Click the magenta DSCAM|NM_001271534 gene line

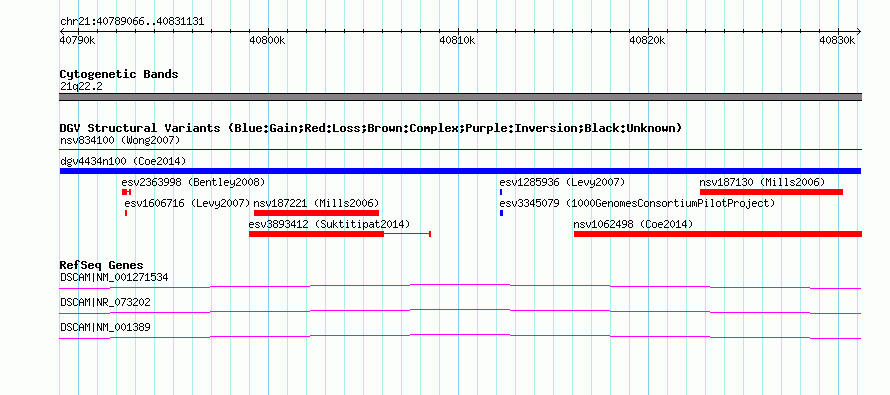(460, 286)
